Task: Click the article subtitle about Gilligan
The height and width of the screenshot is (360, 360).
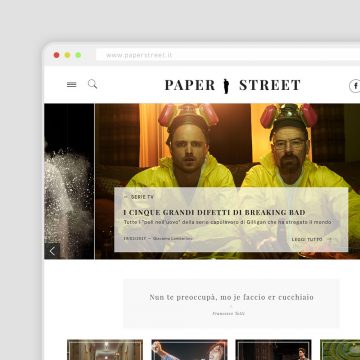Action: (227, 222)
